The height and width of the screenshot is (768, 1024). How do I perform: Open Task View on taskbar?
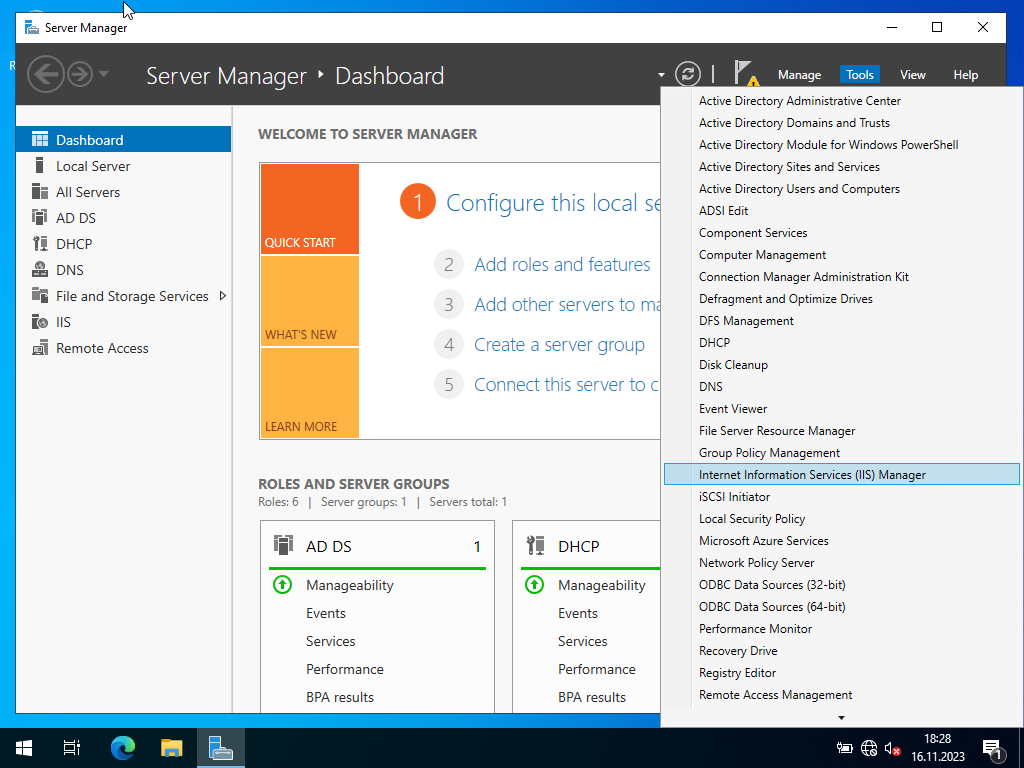point(72,748)
